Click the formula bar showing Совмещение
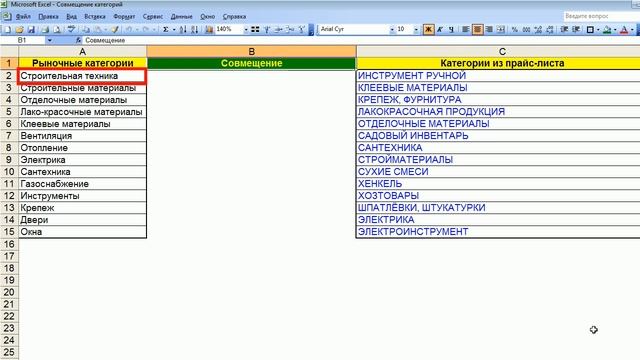This screenshot has height=360, width=640. pos(361,40)
